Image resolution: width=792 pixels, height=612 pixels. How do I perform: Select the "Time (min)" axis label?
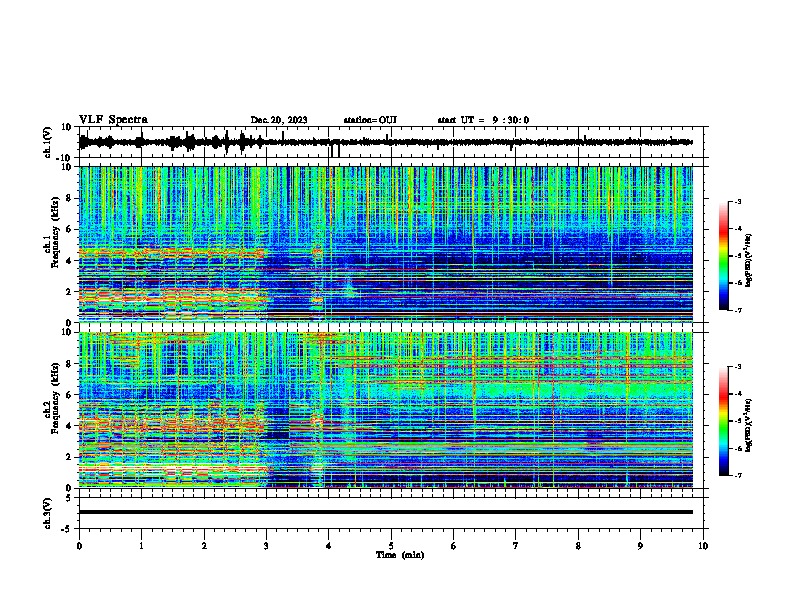(400, 555)
